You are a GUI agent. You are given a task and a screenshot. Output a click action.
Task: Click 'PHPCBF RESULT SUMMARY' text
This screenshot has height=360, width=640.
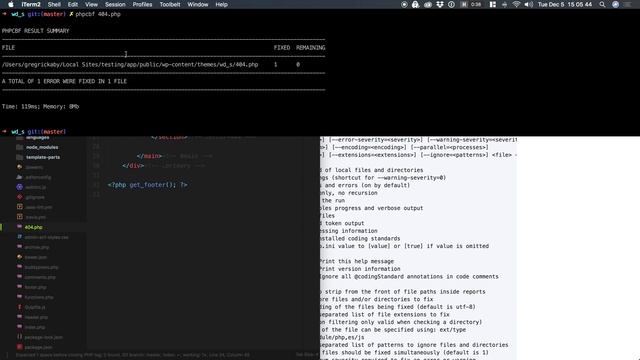point(36,31)
